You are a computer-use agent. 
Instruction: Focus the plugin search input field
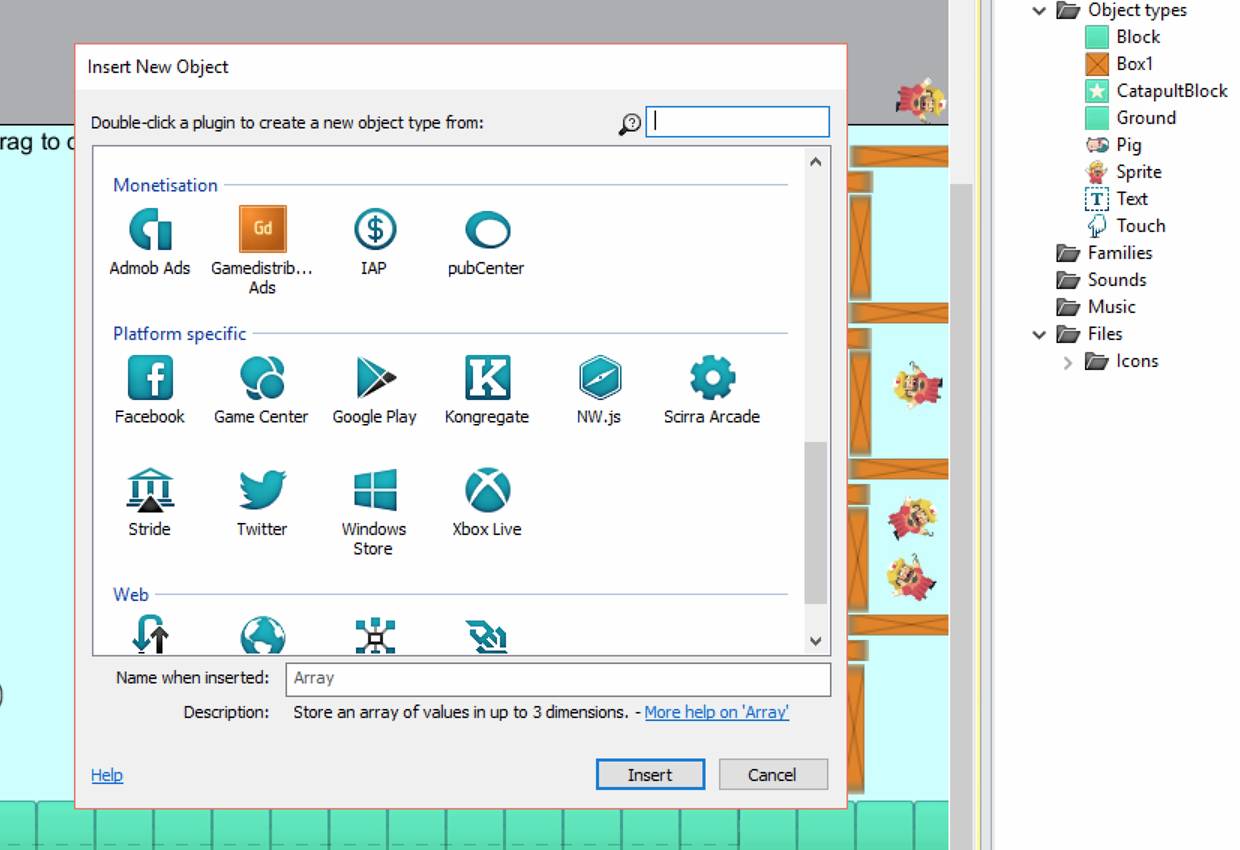[x=738, y=122]
